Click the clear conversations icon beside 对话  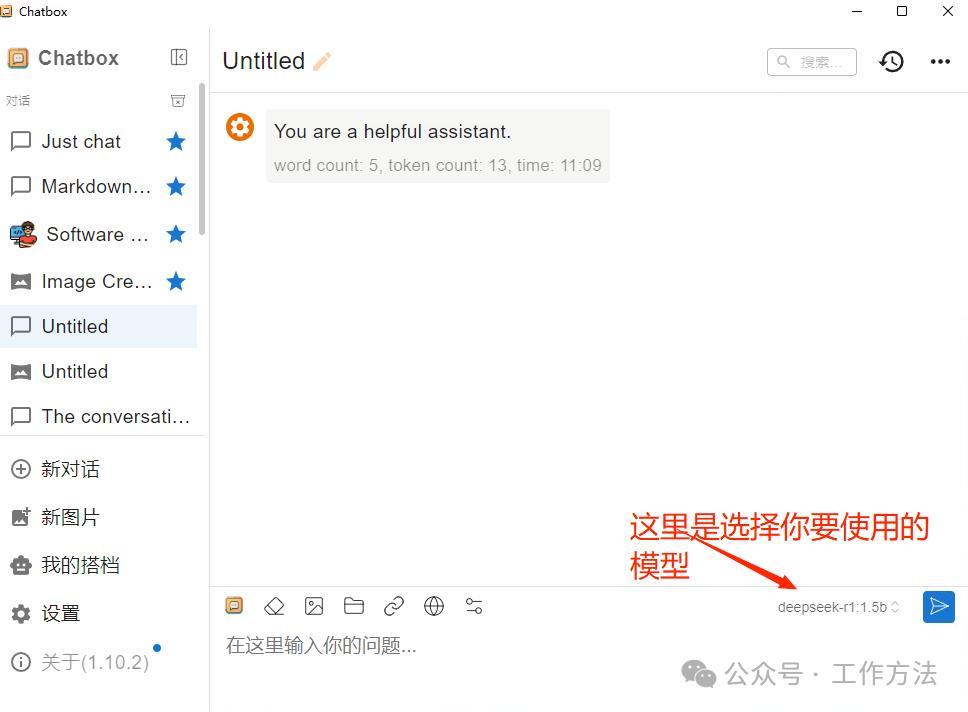tap(178, 101)
